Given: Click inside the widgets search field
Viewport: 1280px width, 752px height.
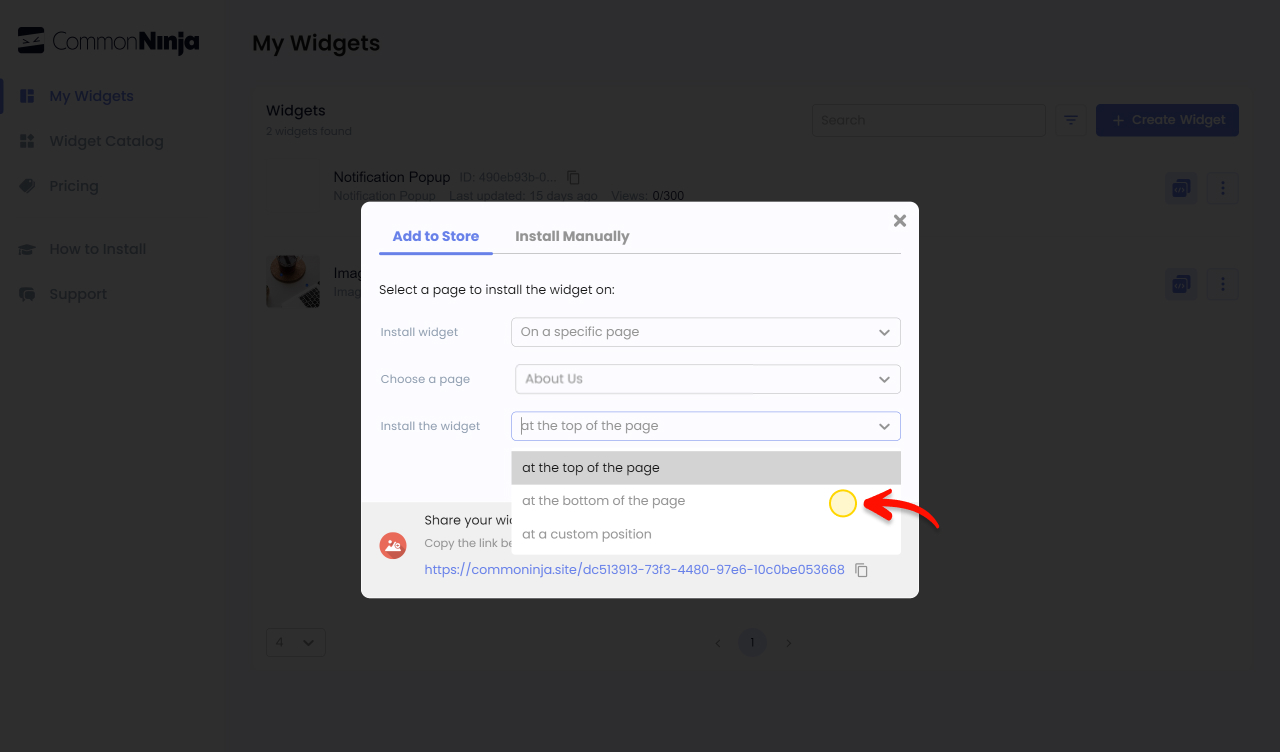Looking at the screenshot, I should point(928,120).
